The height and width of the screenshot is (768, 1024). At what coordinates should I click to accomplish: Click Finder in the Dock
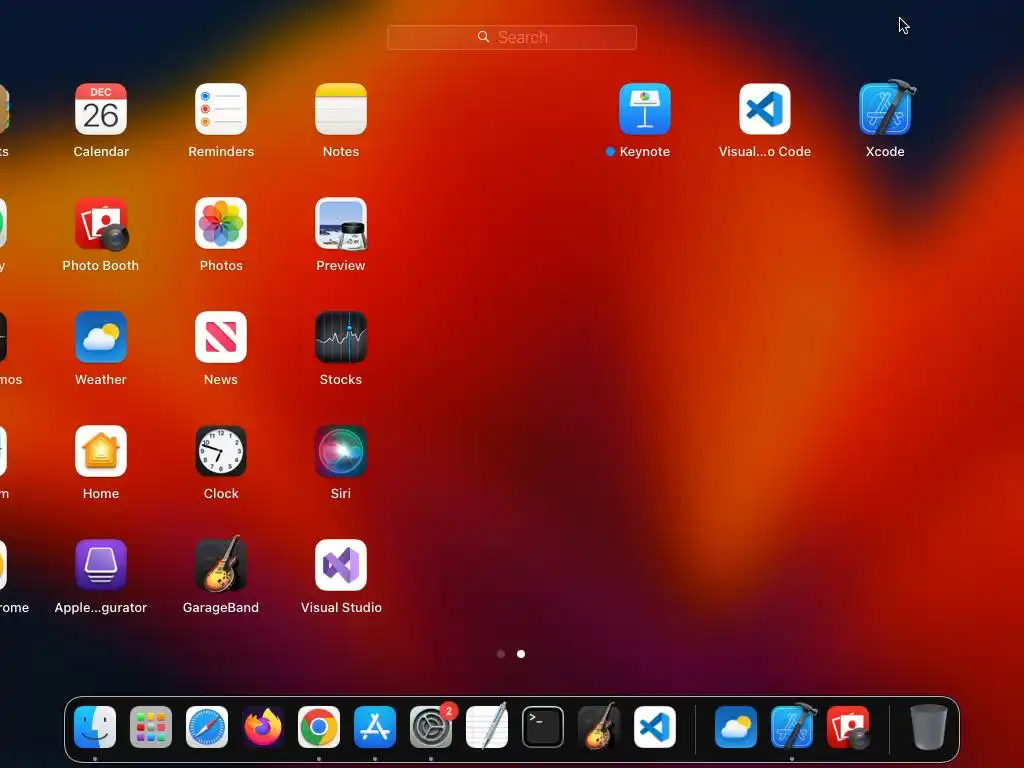coord(95,727)
